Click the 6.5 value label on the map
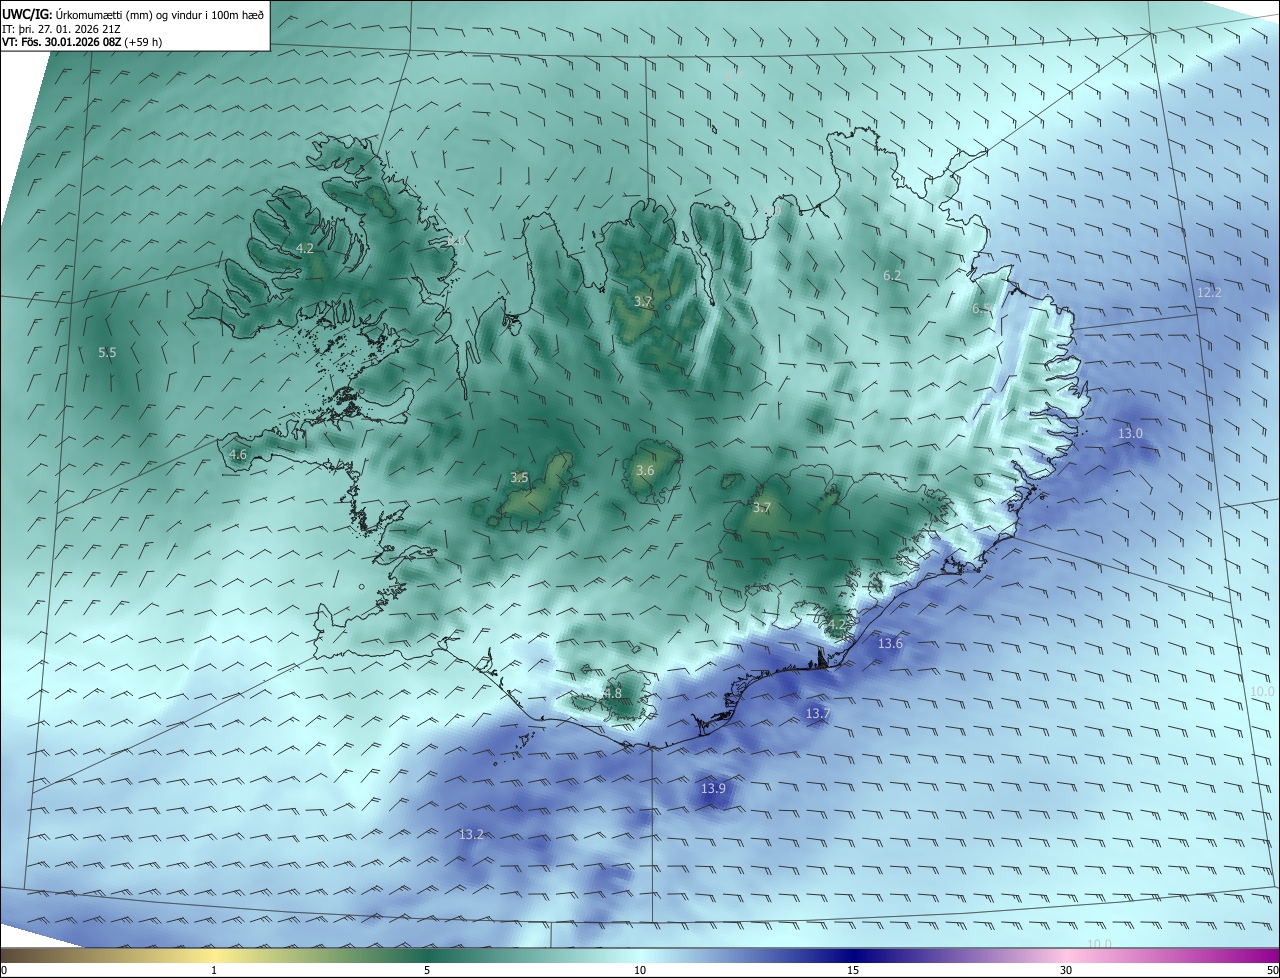1280x978 pixels. coord(982,309)
